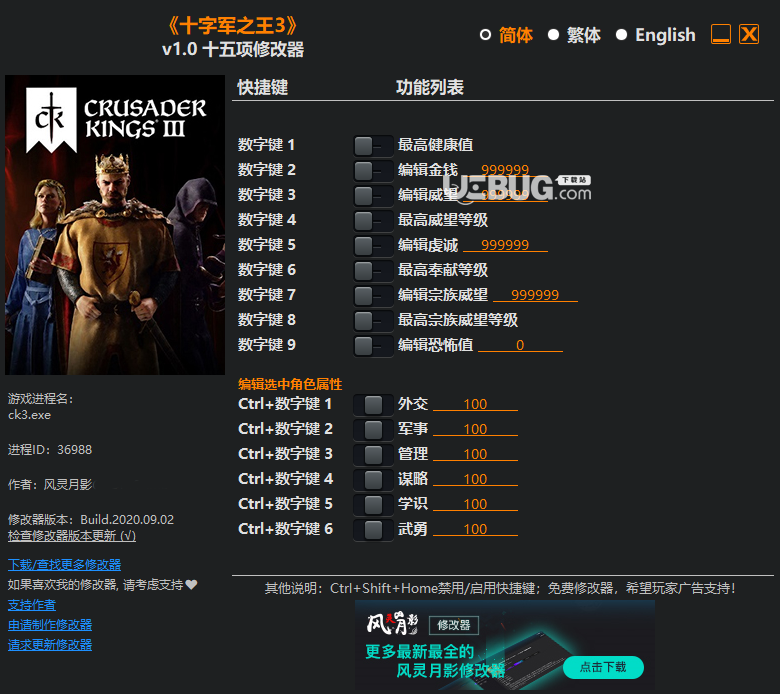
Task: Click the 快捷键 column header
Action: pyautogui.click(x=262, y=87)
